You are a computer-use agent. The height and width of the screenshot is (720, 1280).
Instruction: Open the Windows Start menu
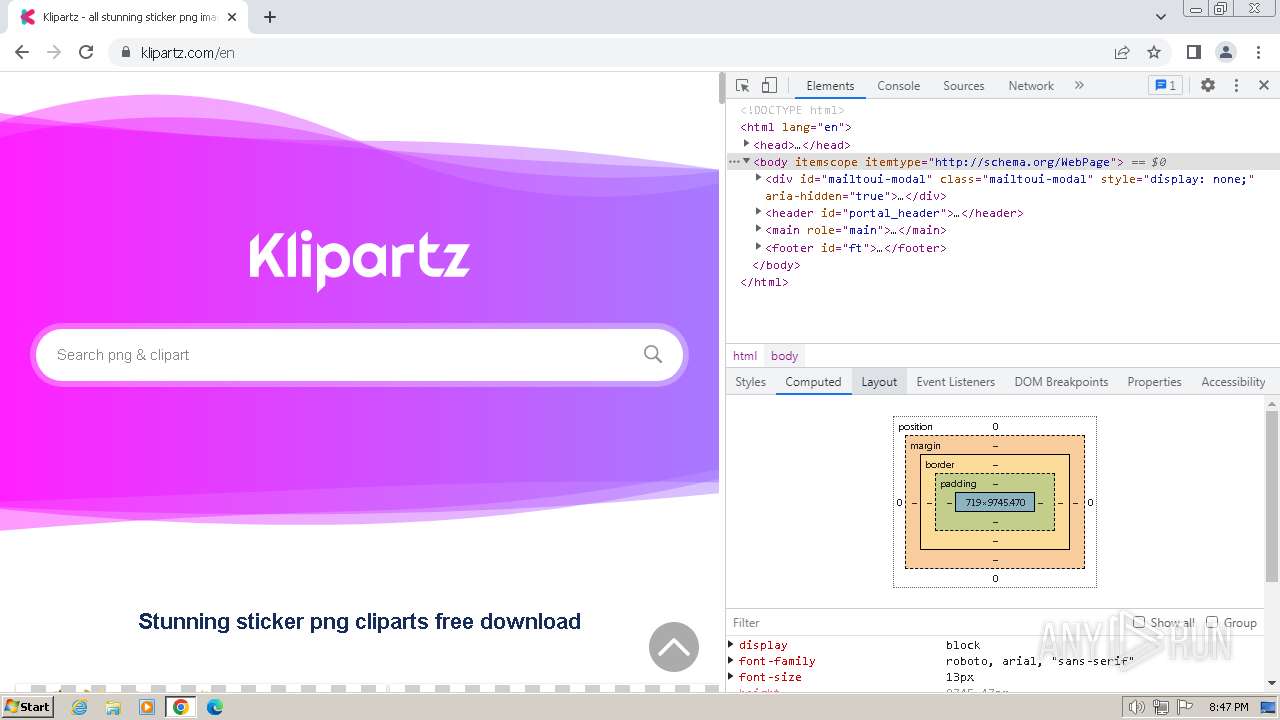tap(27, 707)
